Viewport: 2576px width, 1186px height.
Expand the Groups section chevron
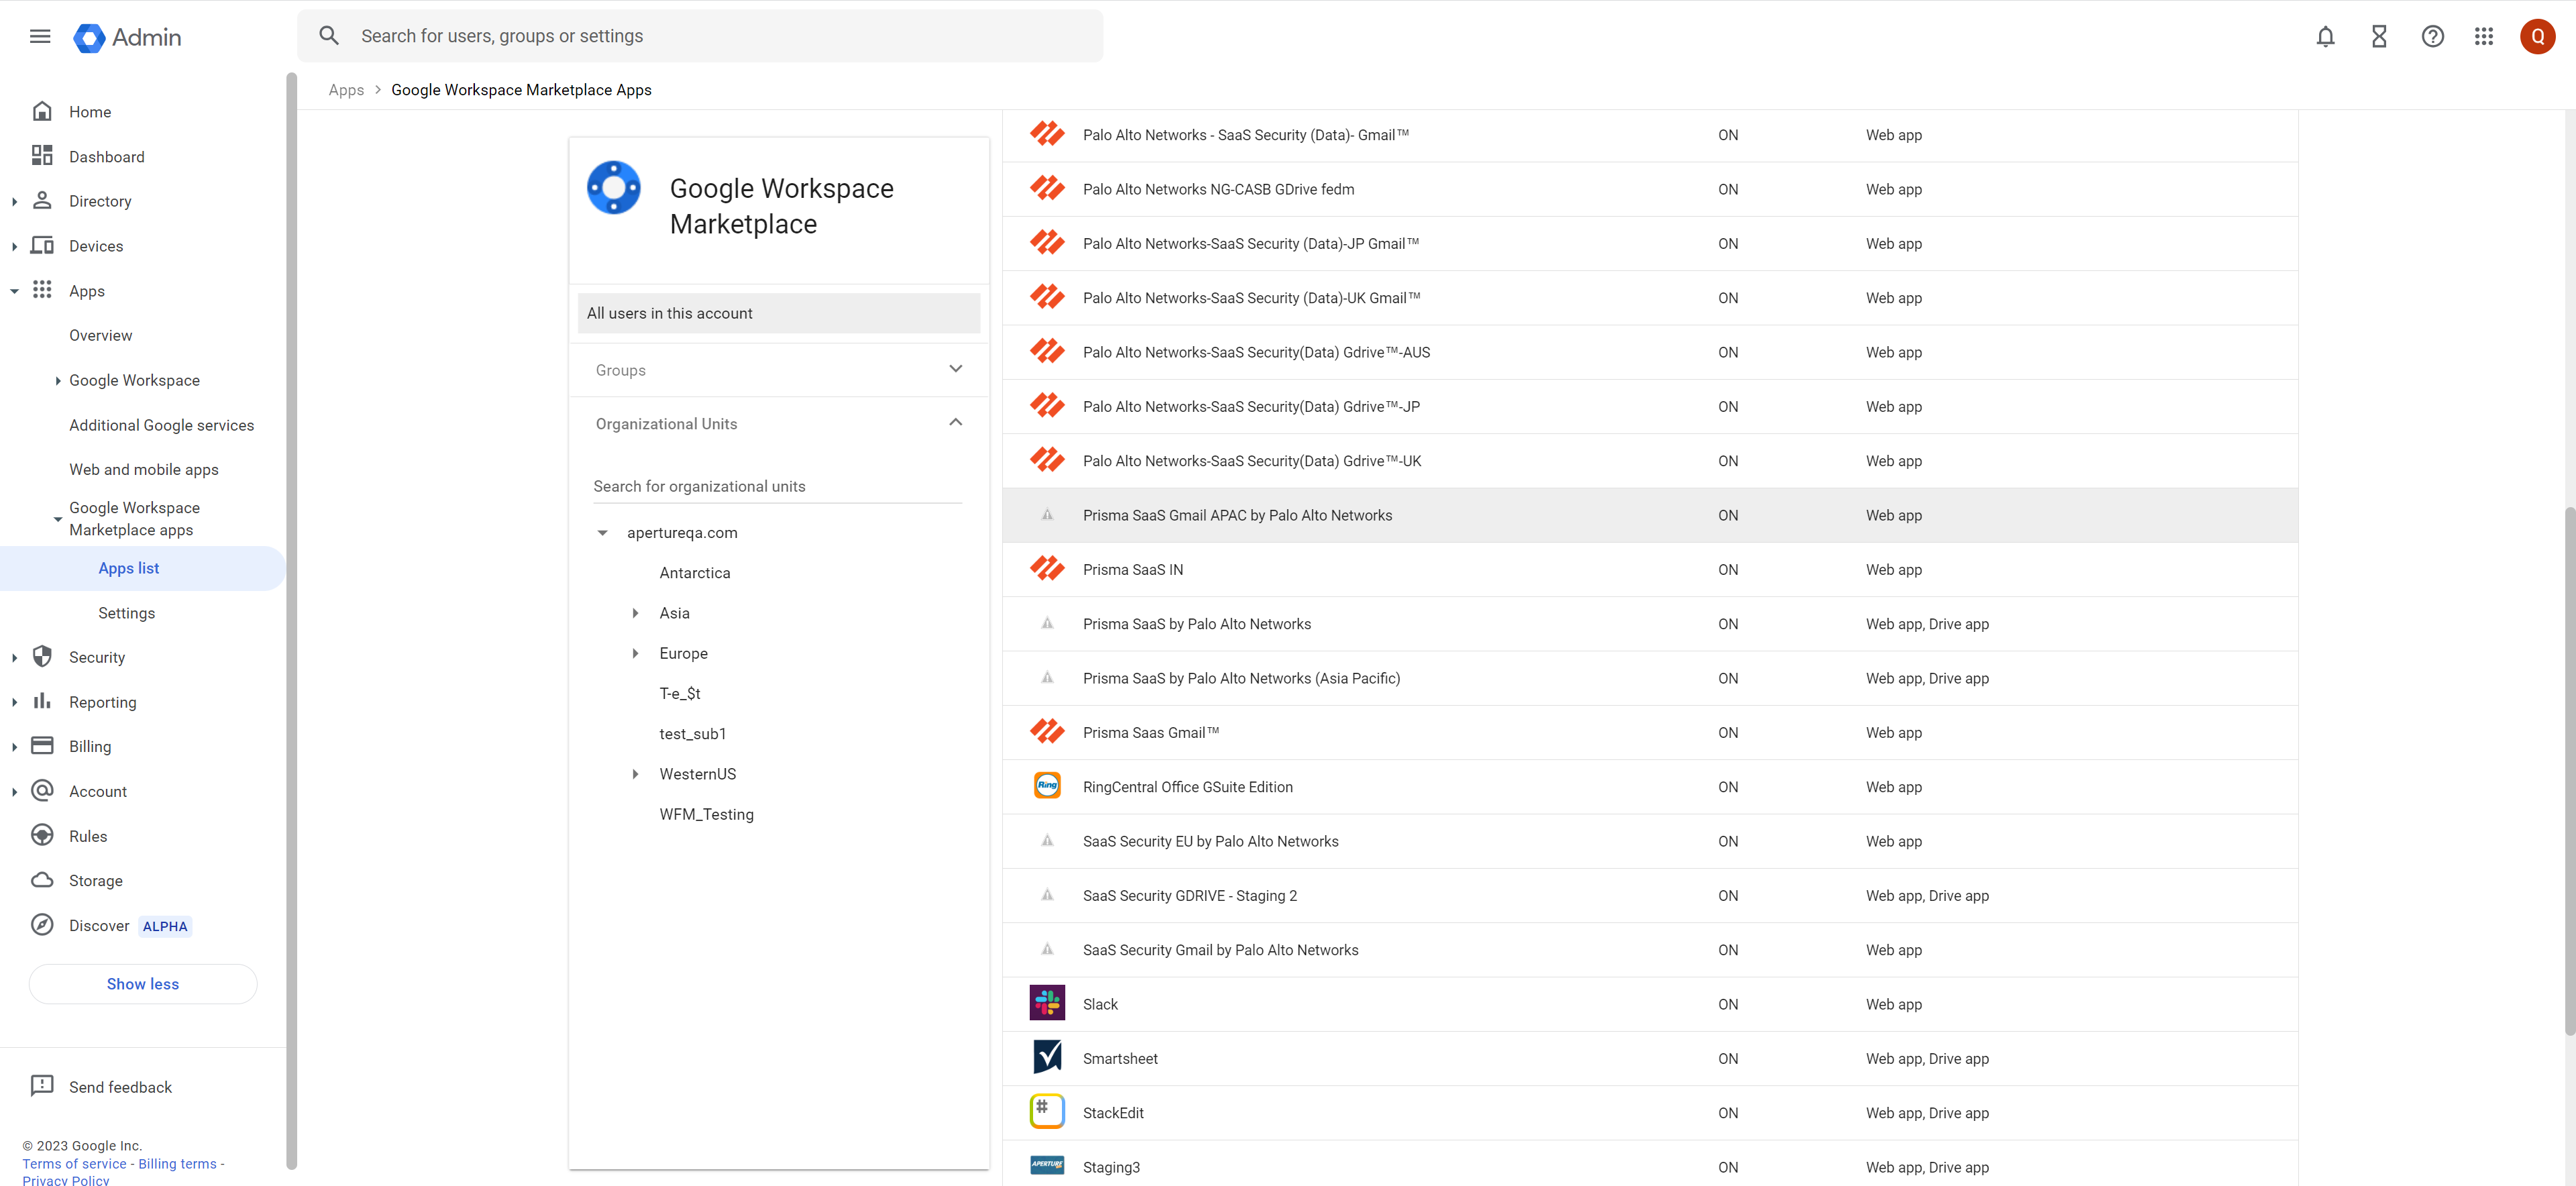(x=955, y=369)
